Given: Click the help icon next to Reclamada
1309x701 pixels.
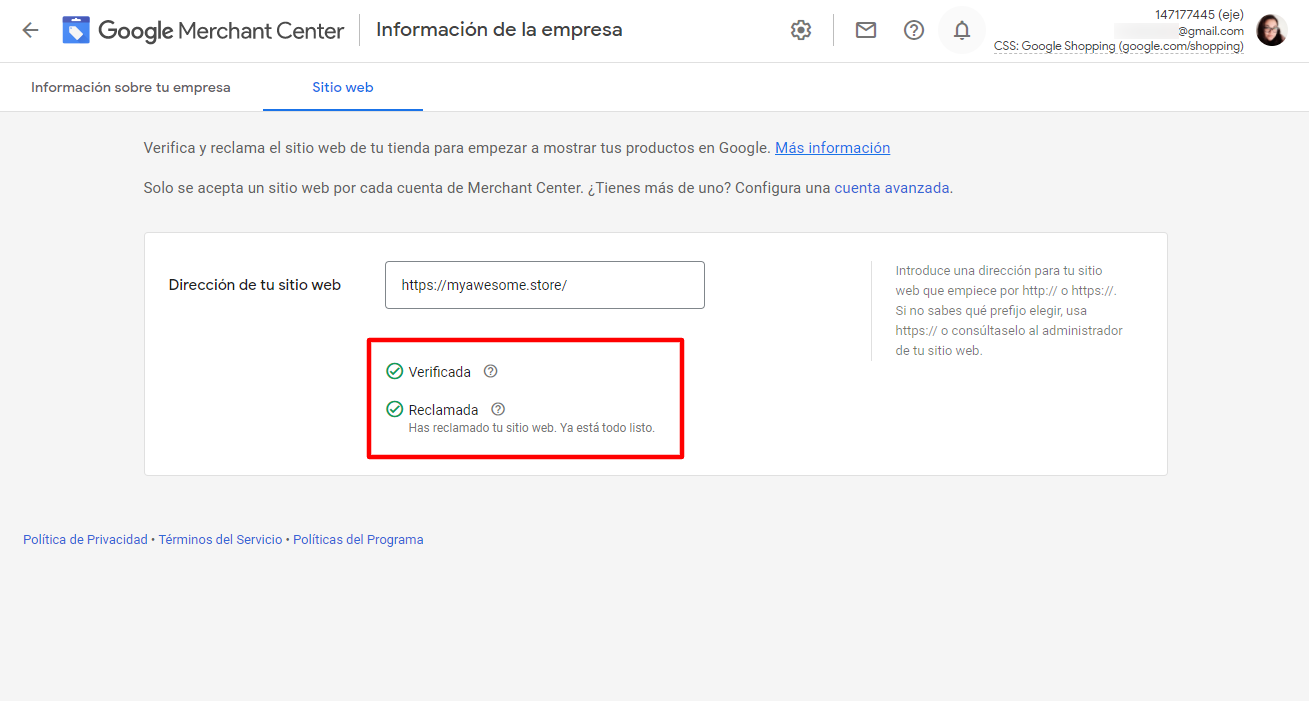Looking at the screenshot, I should 498,409.
